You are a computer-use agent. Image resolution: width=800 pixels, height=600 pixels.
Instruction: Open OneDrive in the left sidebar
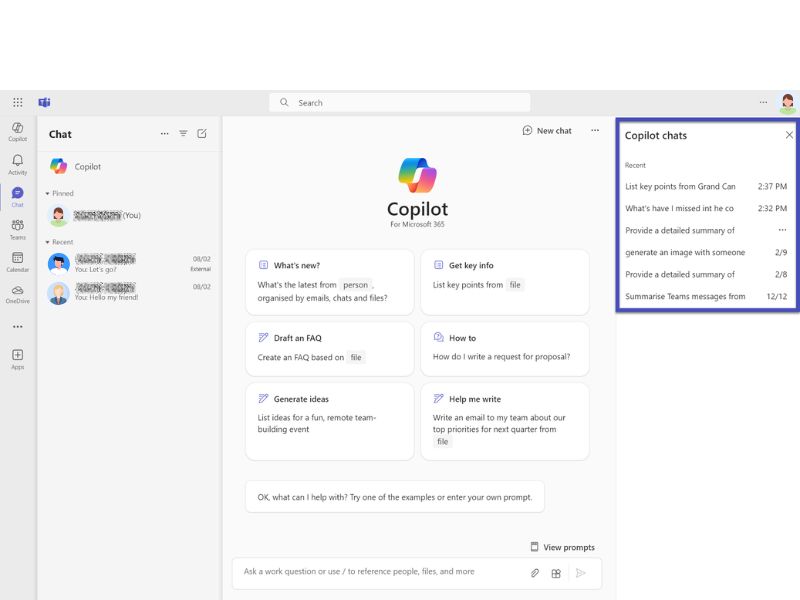click(x=17, y=293)
